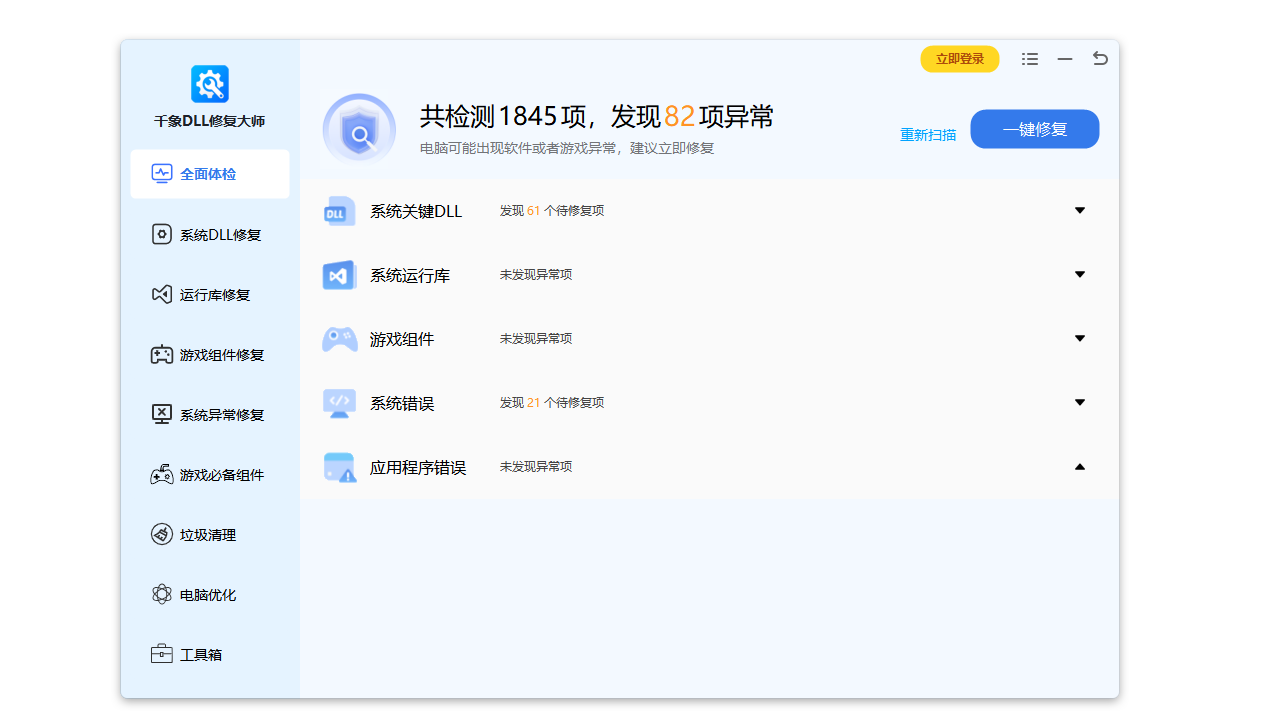The width and height of the screenshot is (1280, 720).
Task: Expand the 系统运行库 section
Action: point(1080,274)
